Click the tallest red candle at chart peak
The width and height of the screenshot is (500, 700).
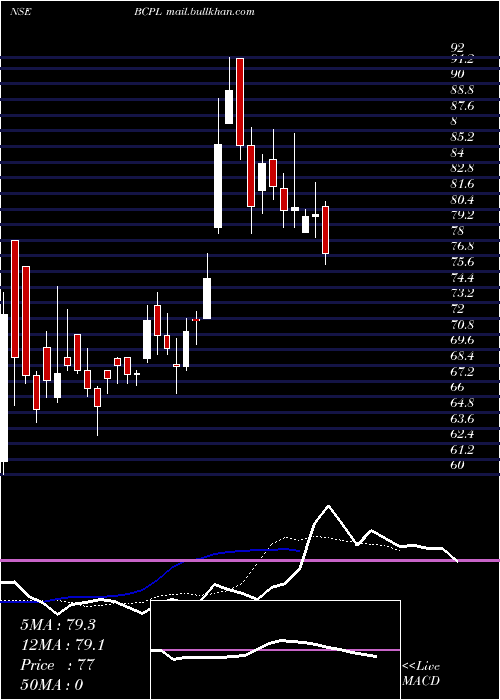pos(240,102)
